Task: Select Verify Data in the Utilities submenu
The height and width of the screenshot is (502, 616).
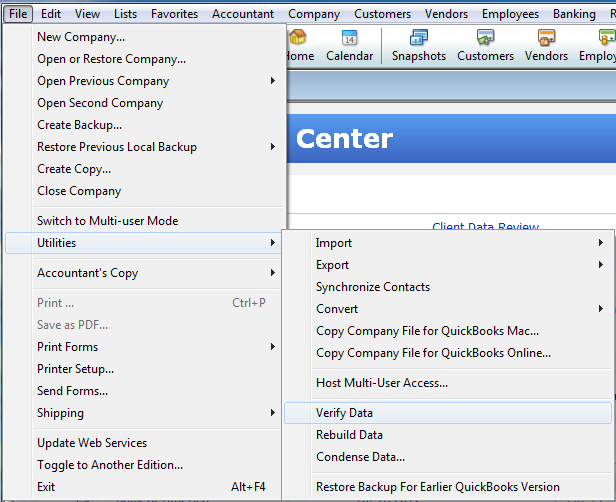Action: pos(344,413)
